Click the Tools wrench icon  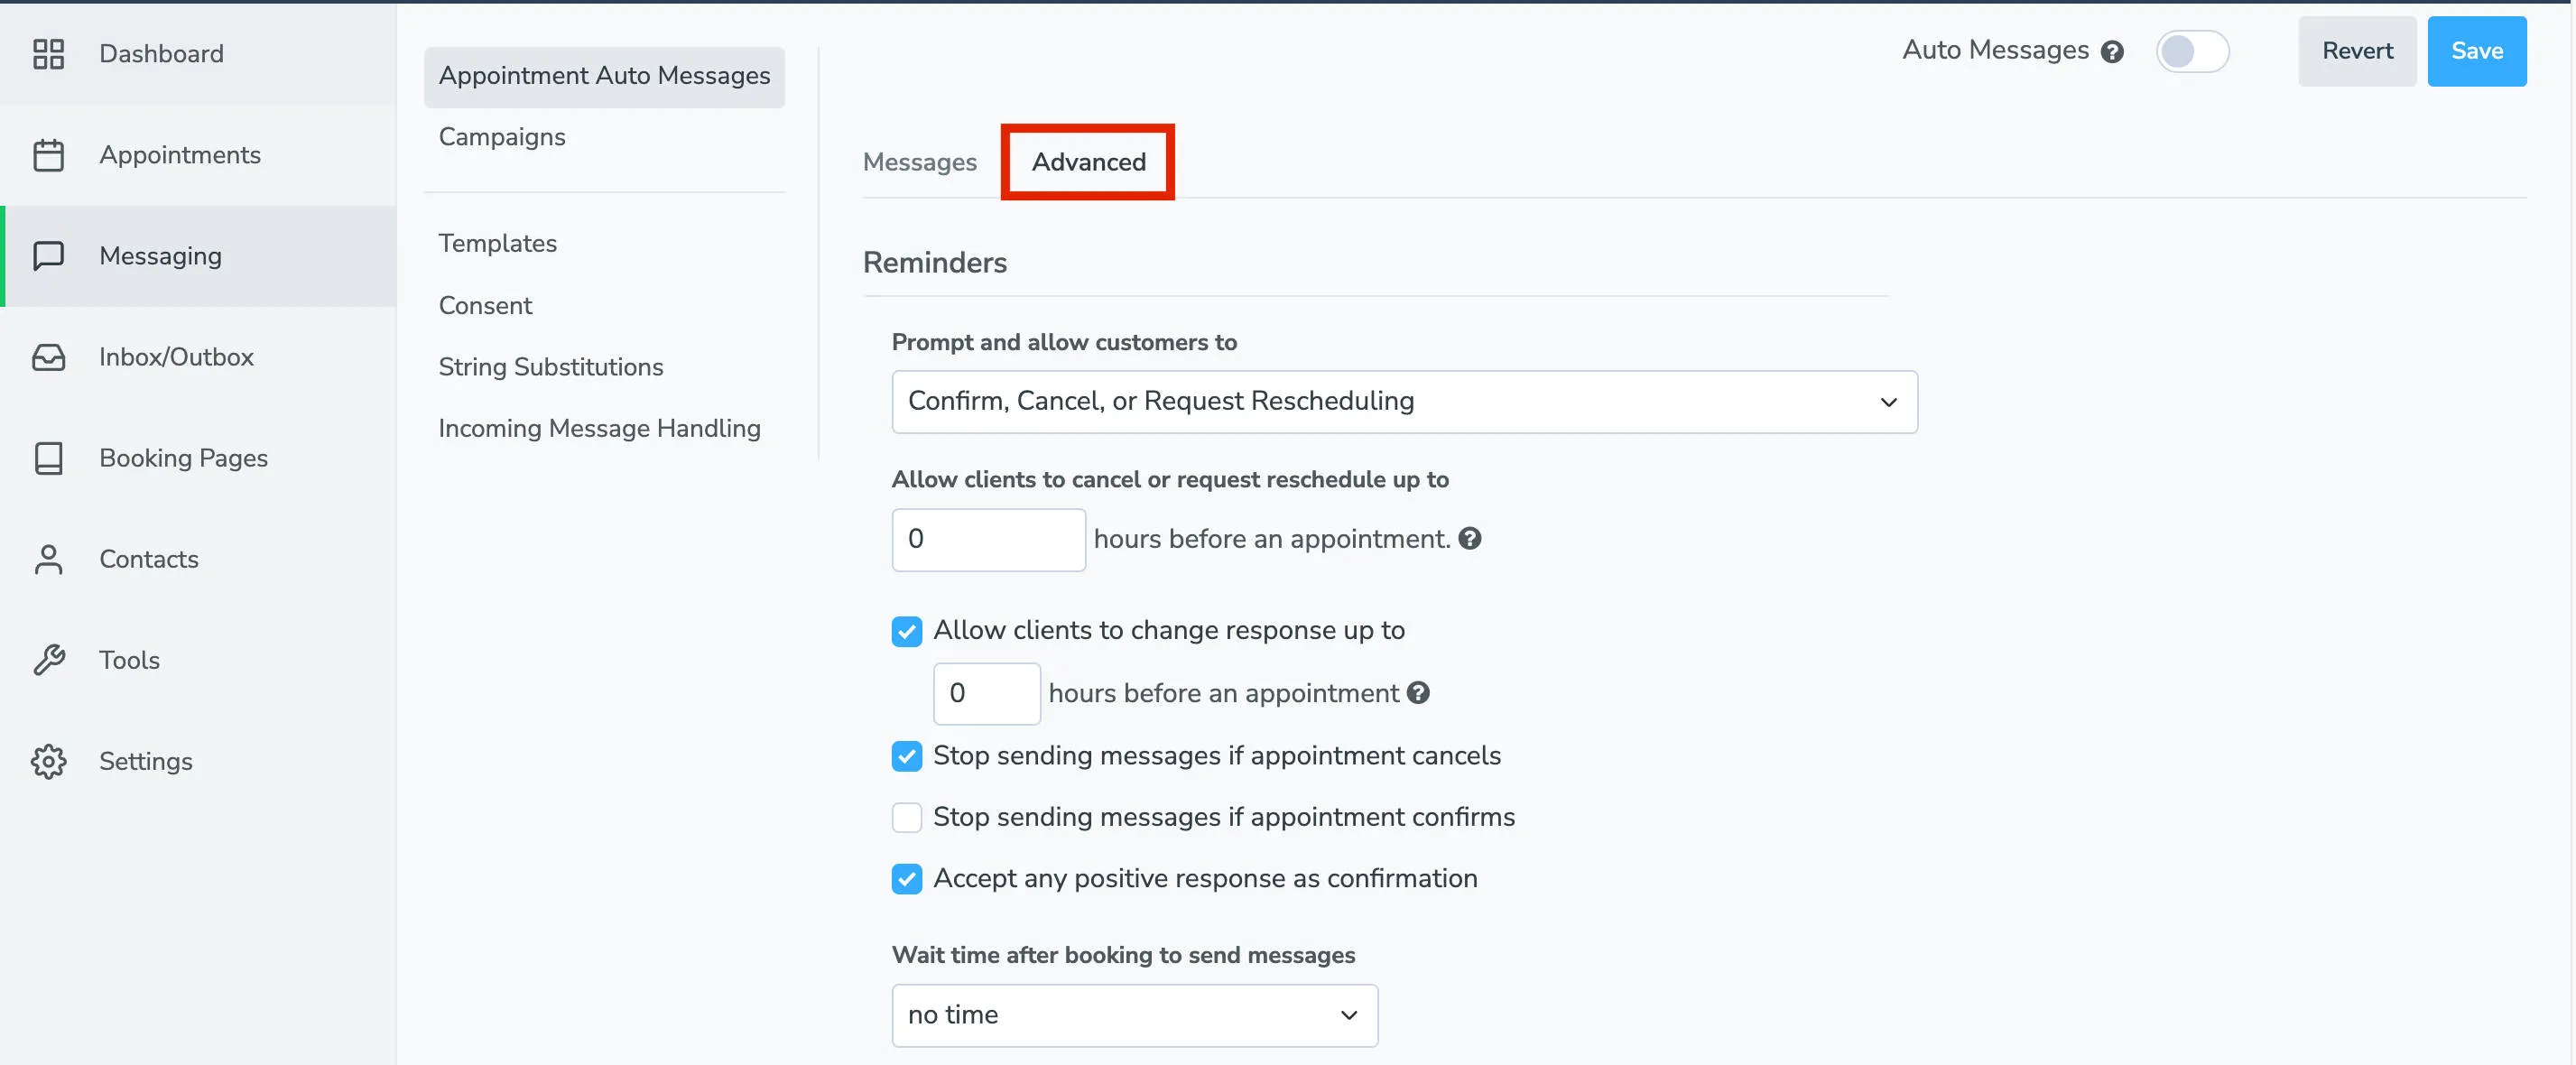tap(48, 660)
